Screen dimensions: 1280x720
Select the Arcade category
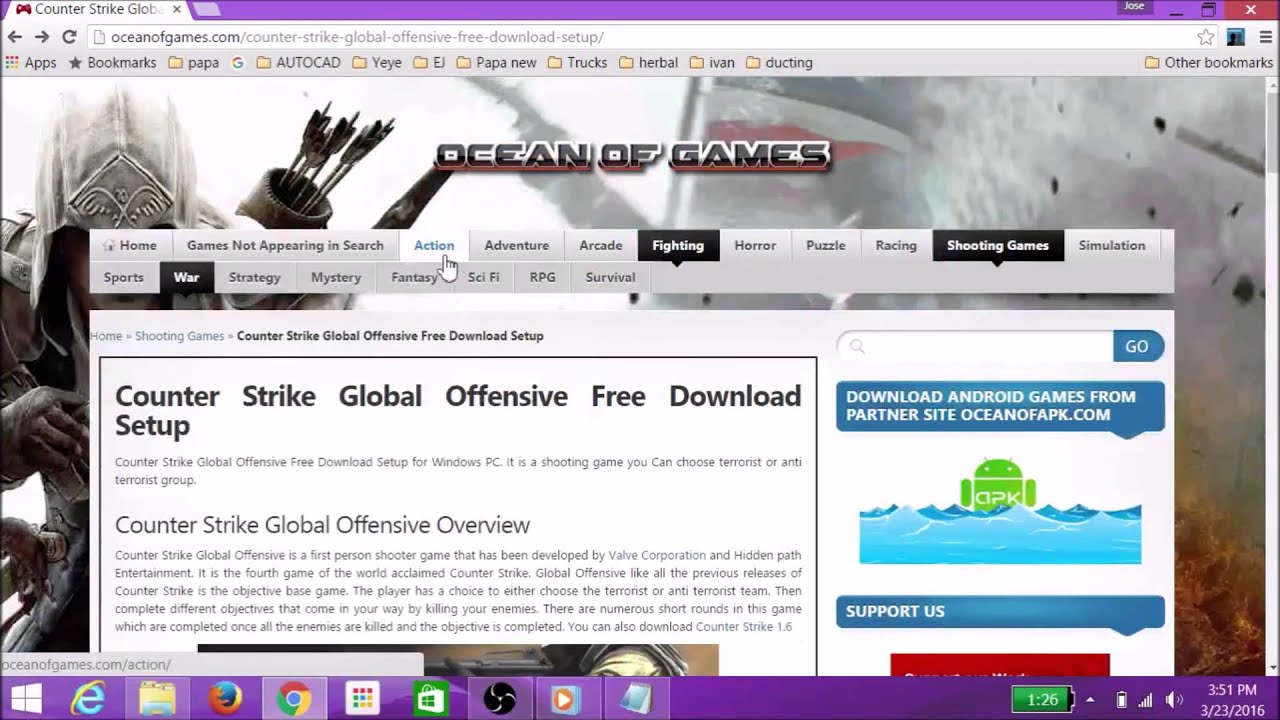[601, 245]
